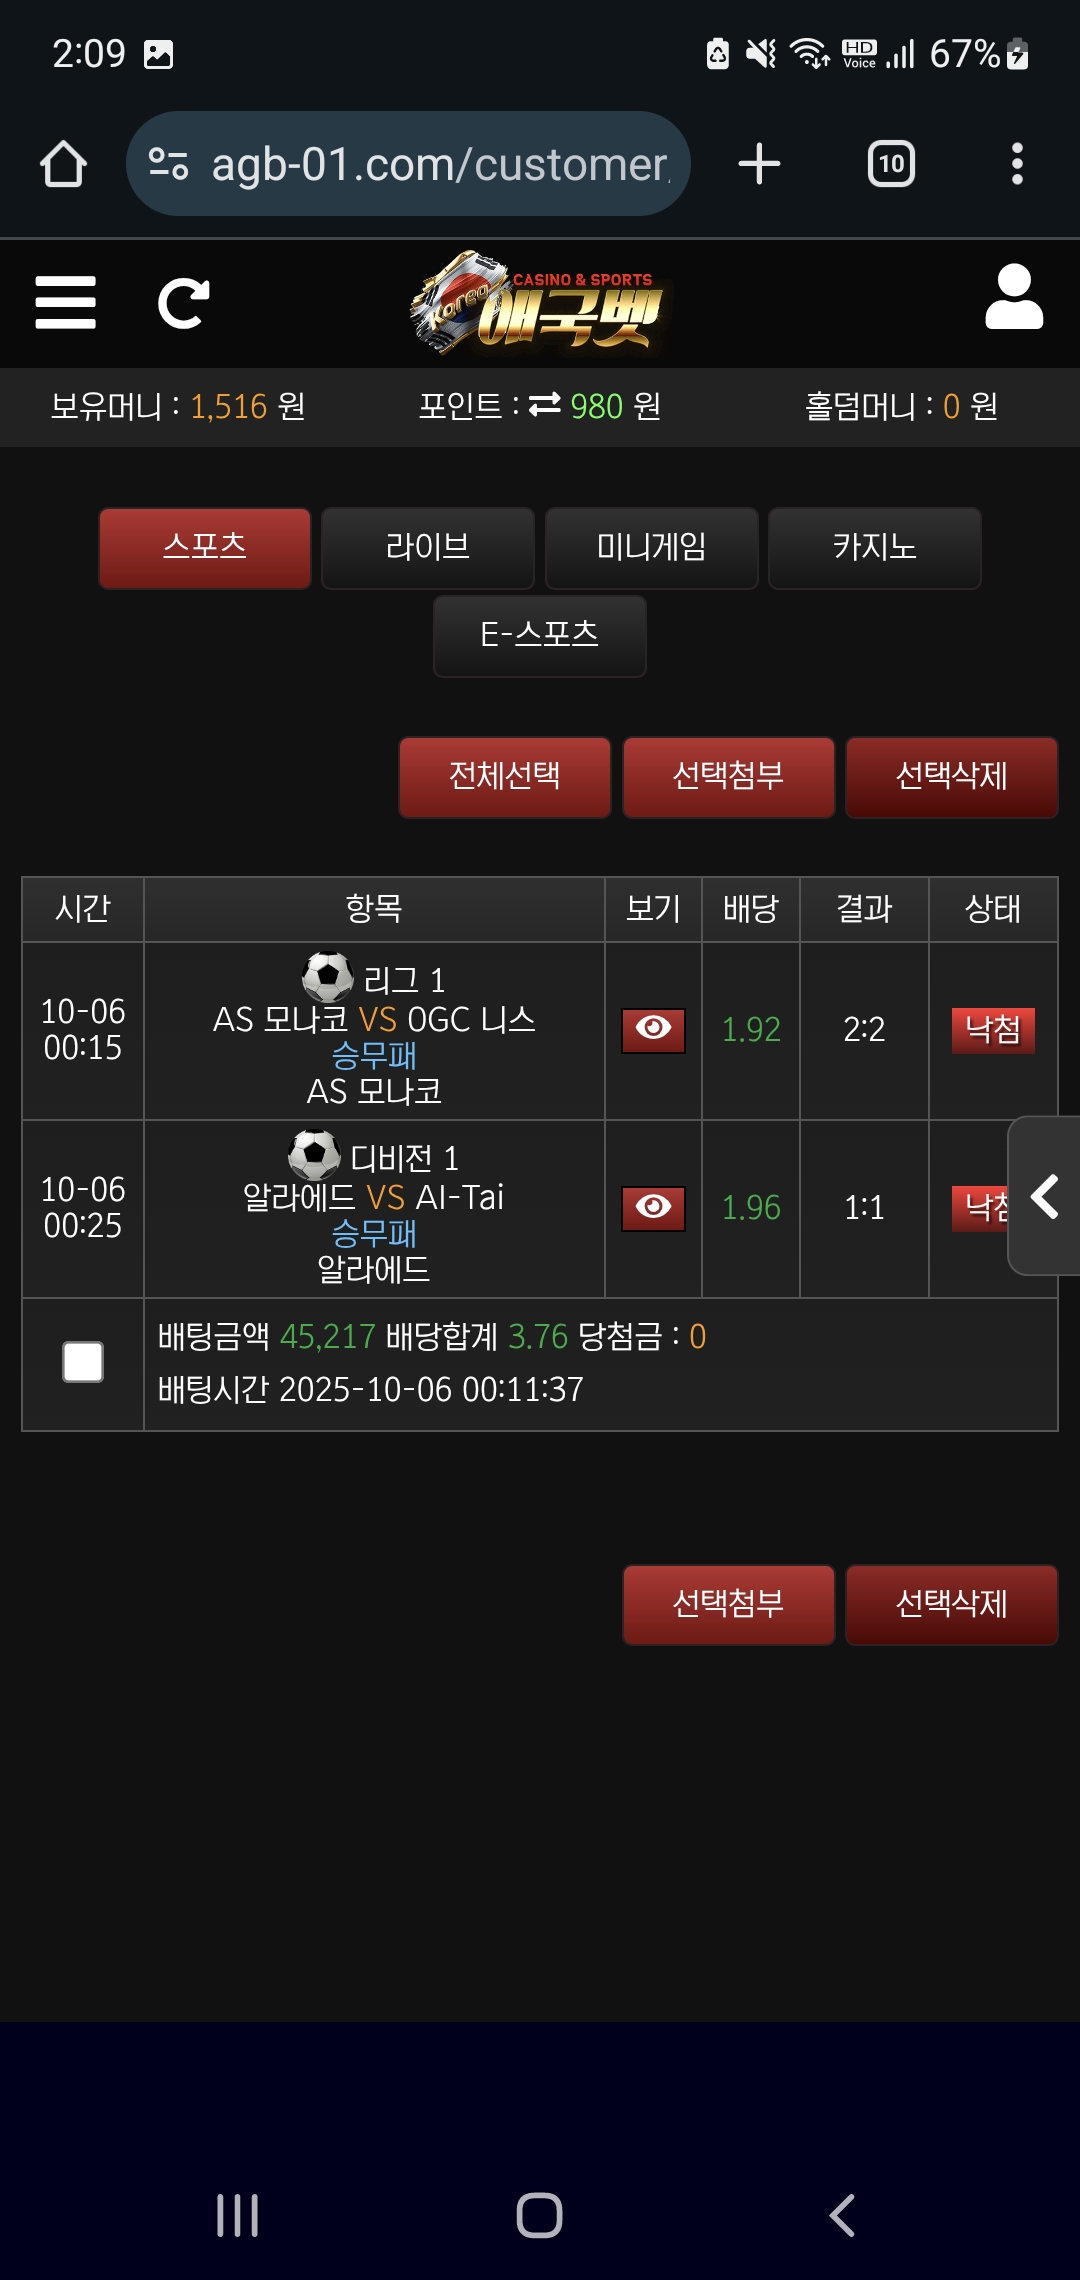The width and height of the screenshot is (1080, 2280).
Task: Tap Android back navigation button
Action: tap(842, 2215)
